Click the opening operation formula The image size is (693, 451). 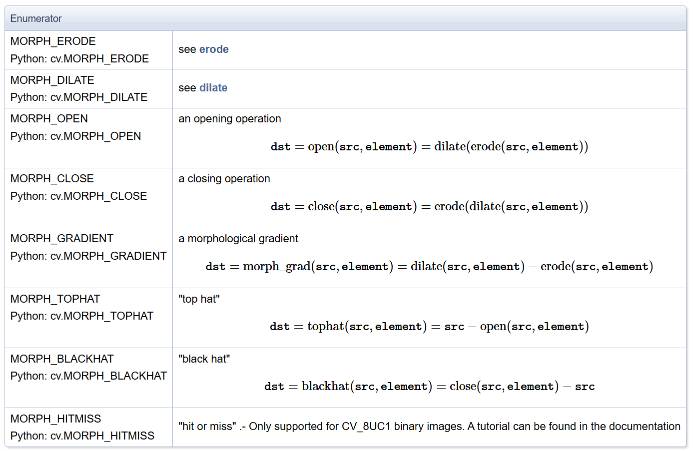tap(429, 147)
